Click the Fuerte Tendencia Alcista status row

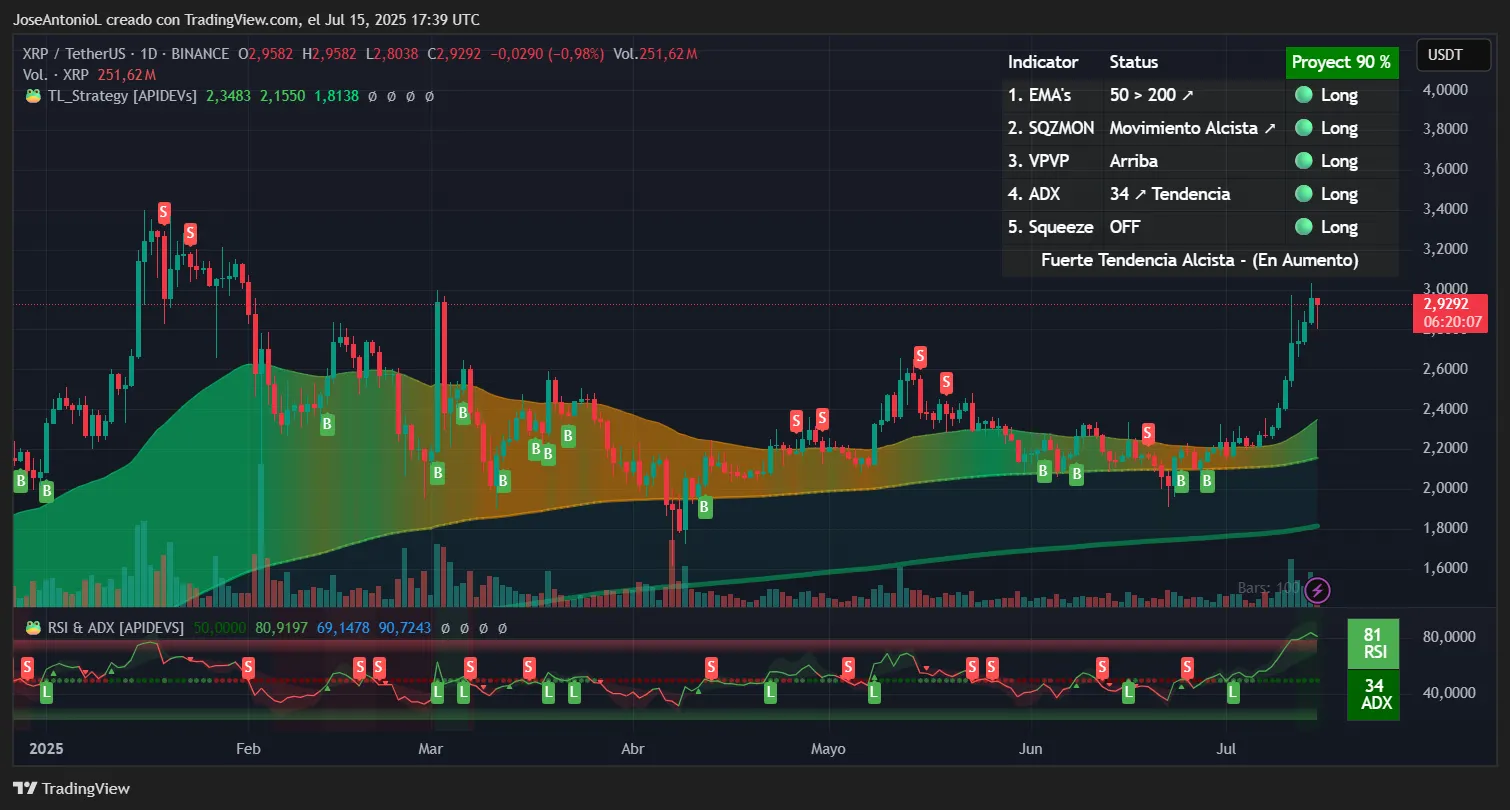tap(1200, 260)
